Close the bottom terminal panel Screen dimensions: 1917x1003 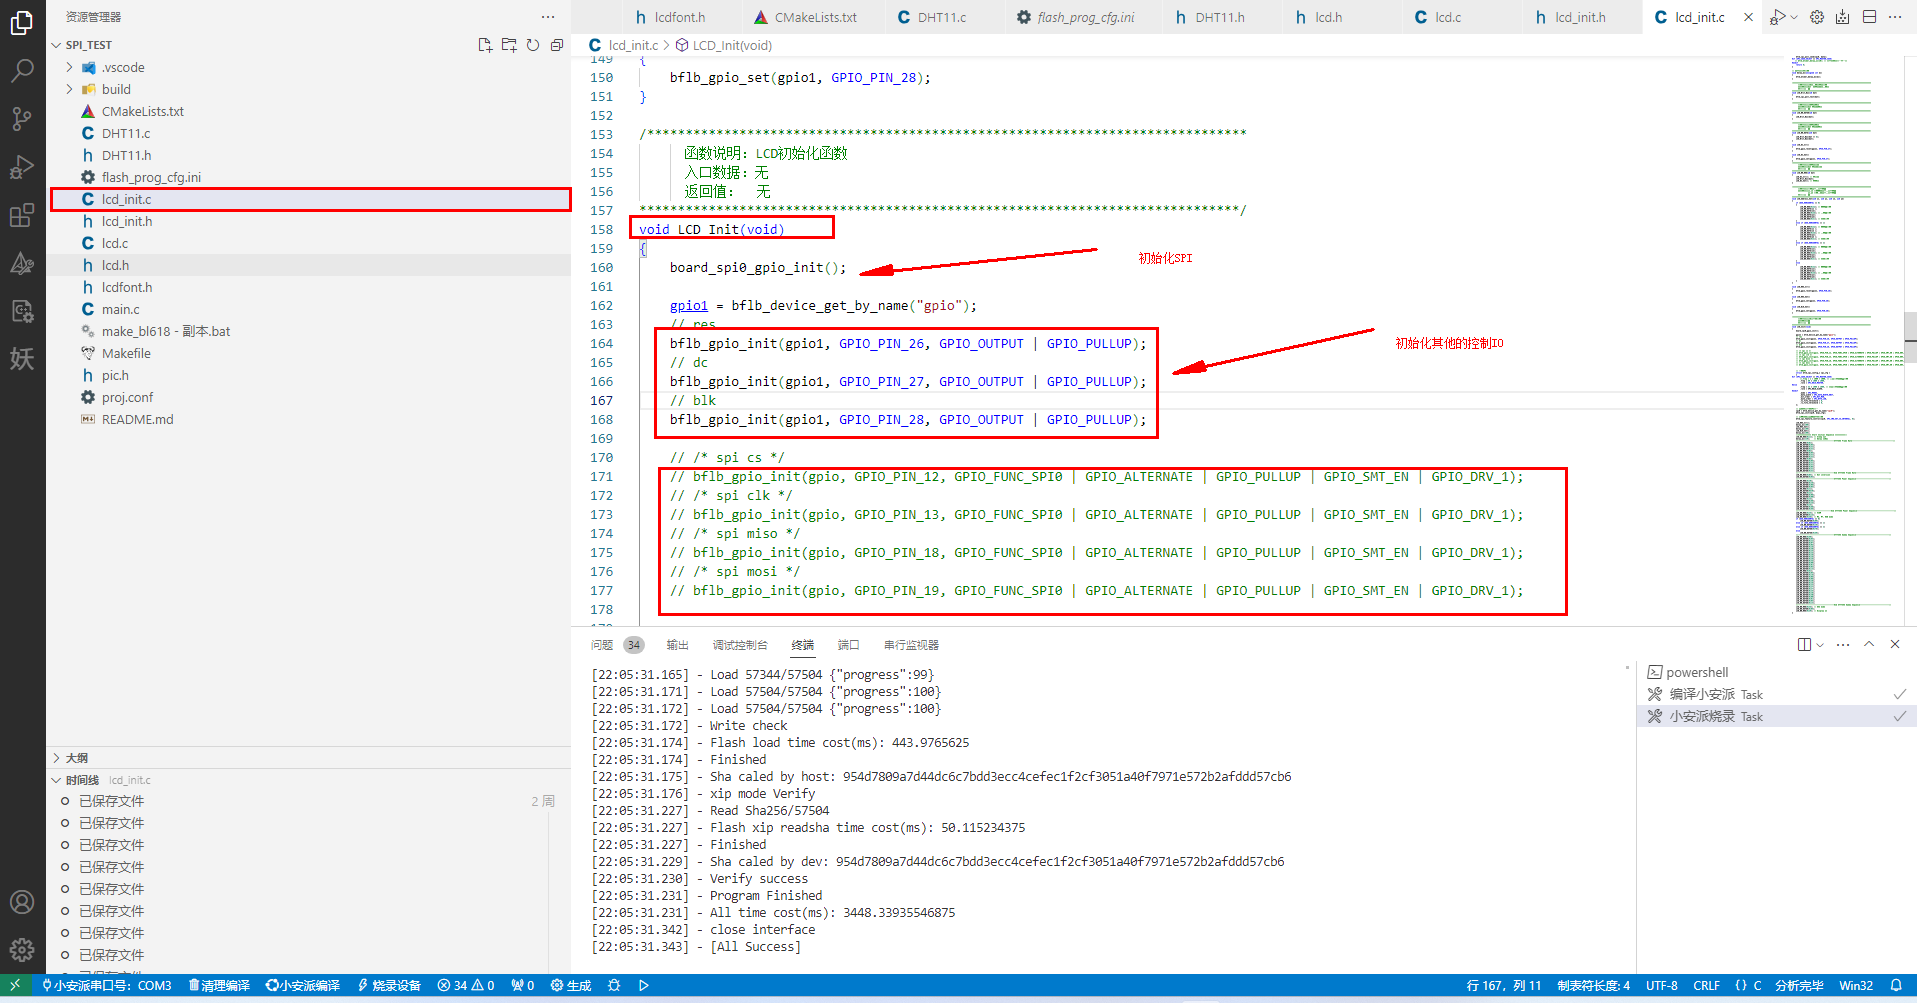coord(1895,645)
